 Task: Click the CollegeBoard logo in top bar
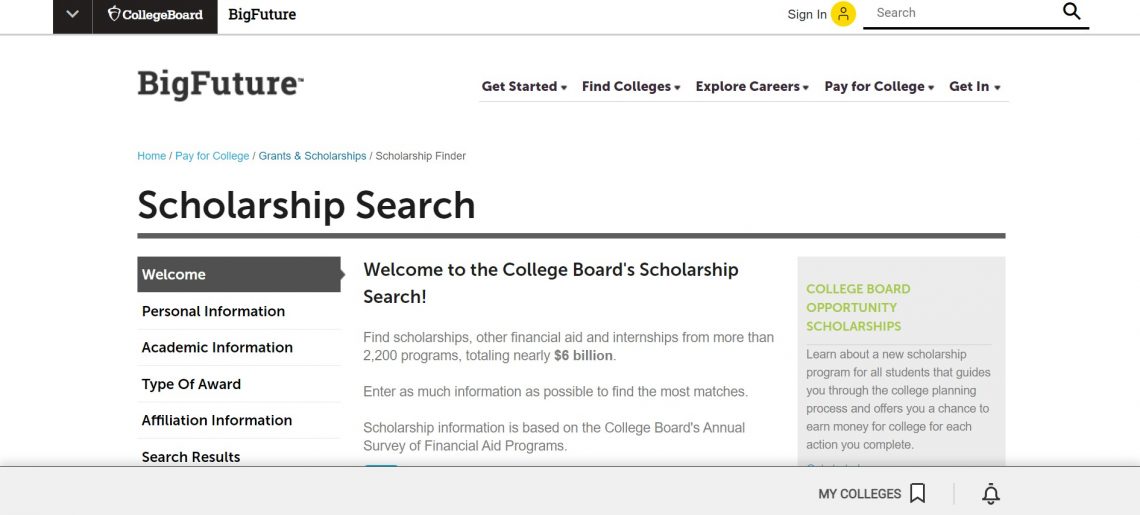[x=155, y=15]
